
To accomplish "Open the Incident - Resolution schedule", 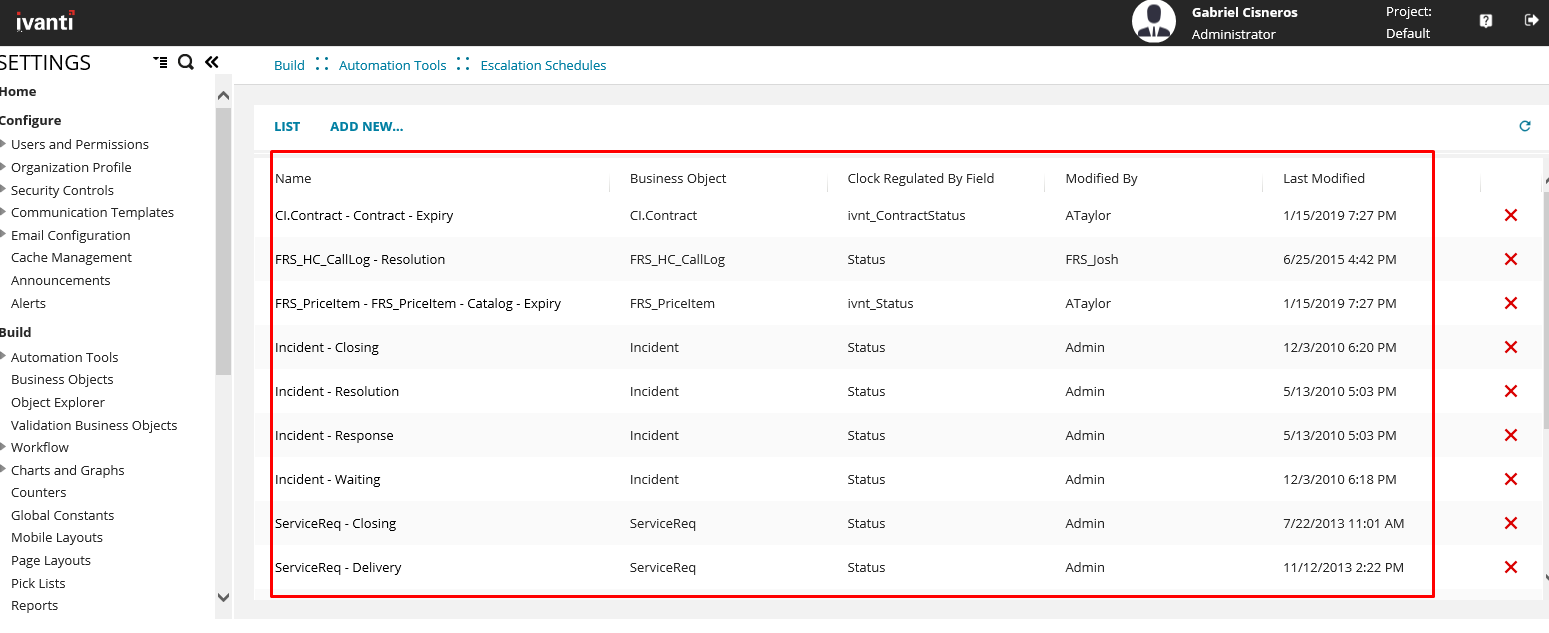I will pyautogui.click(x=337, y=391).
